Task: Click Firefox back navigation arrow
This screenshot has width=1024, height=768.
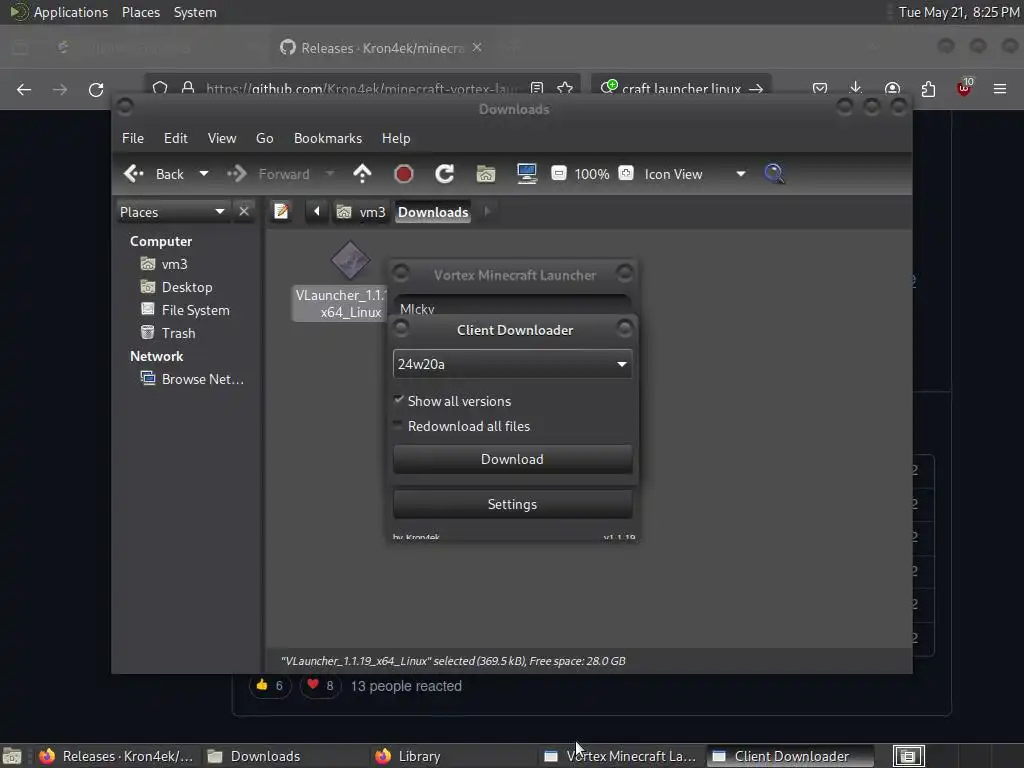Action: (x=24, y=89)
